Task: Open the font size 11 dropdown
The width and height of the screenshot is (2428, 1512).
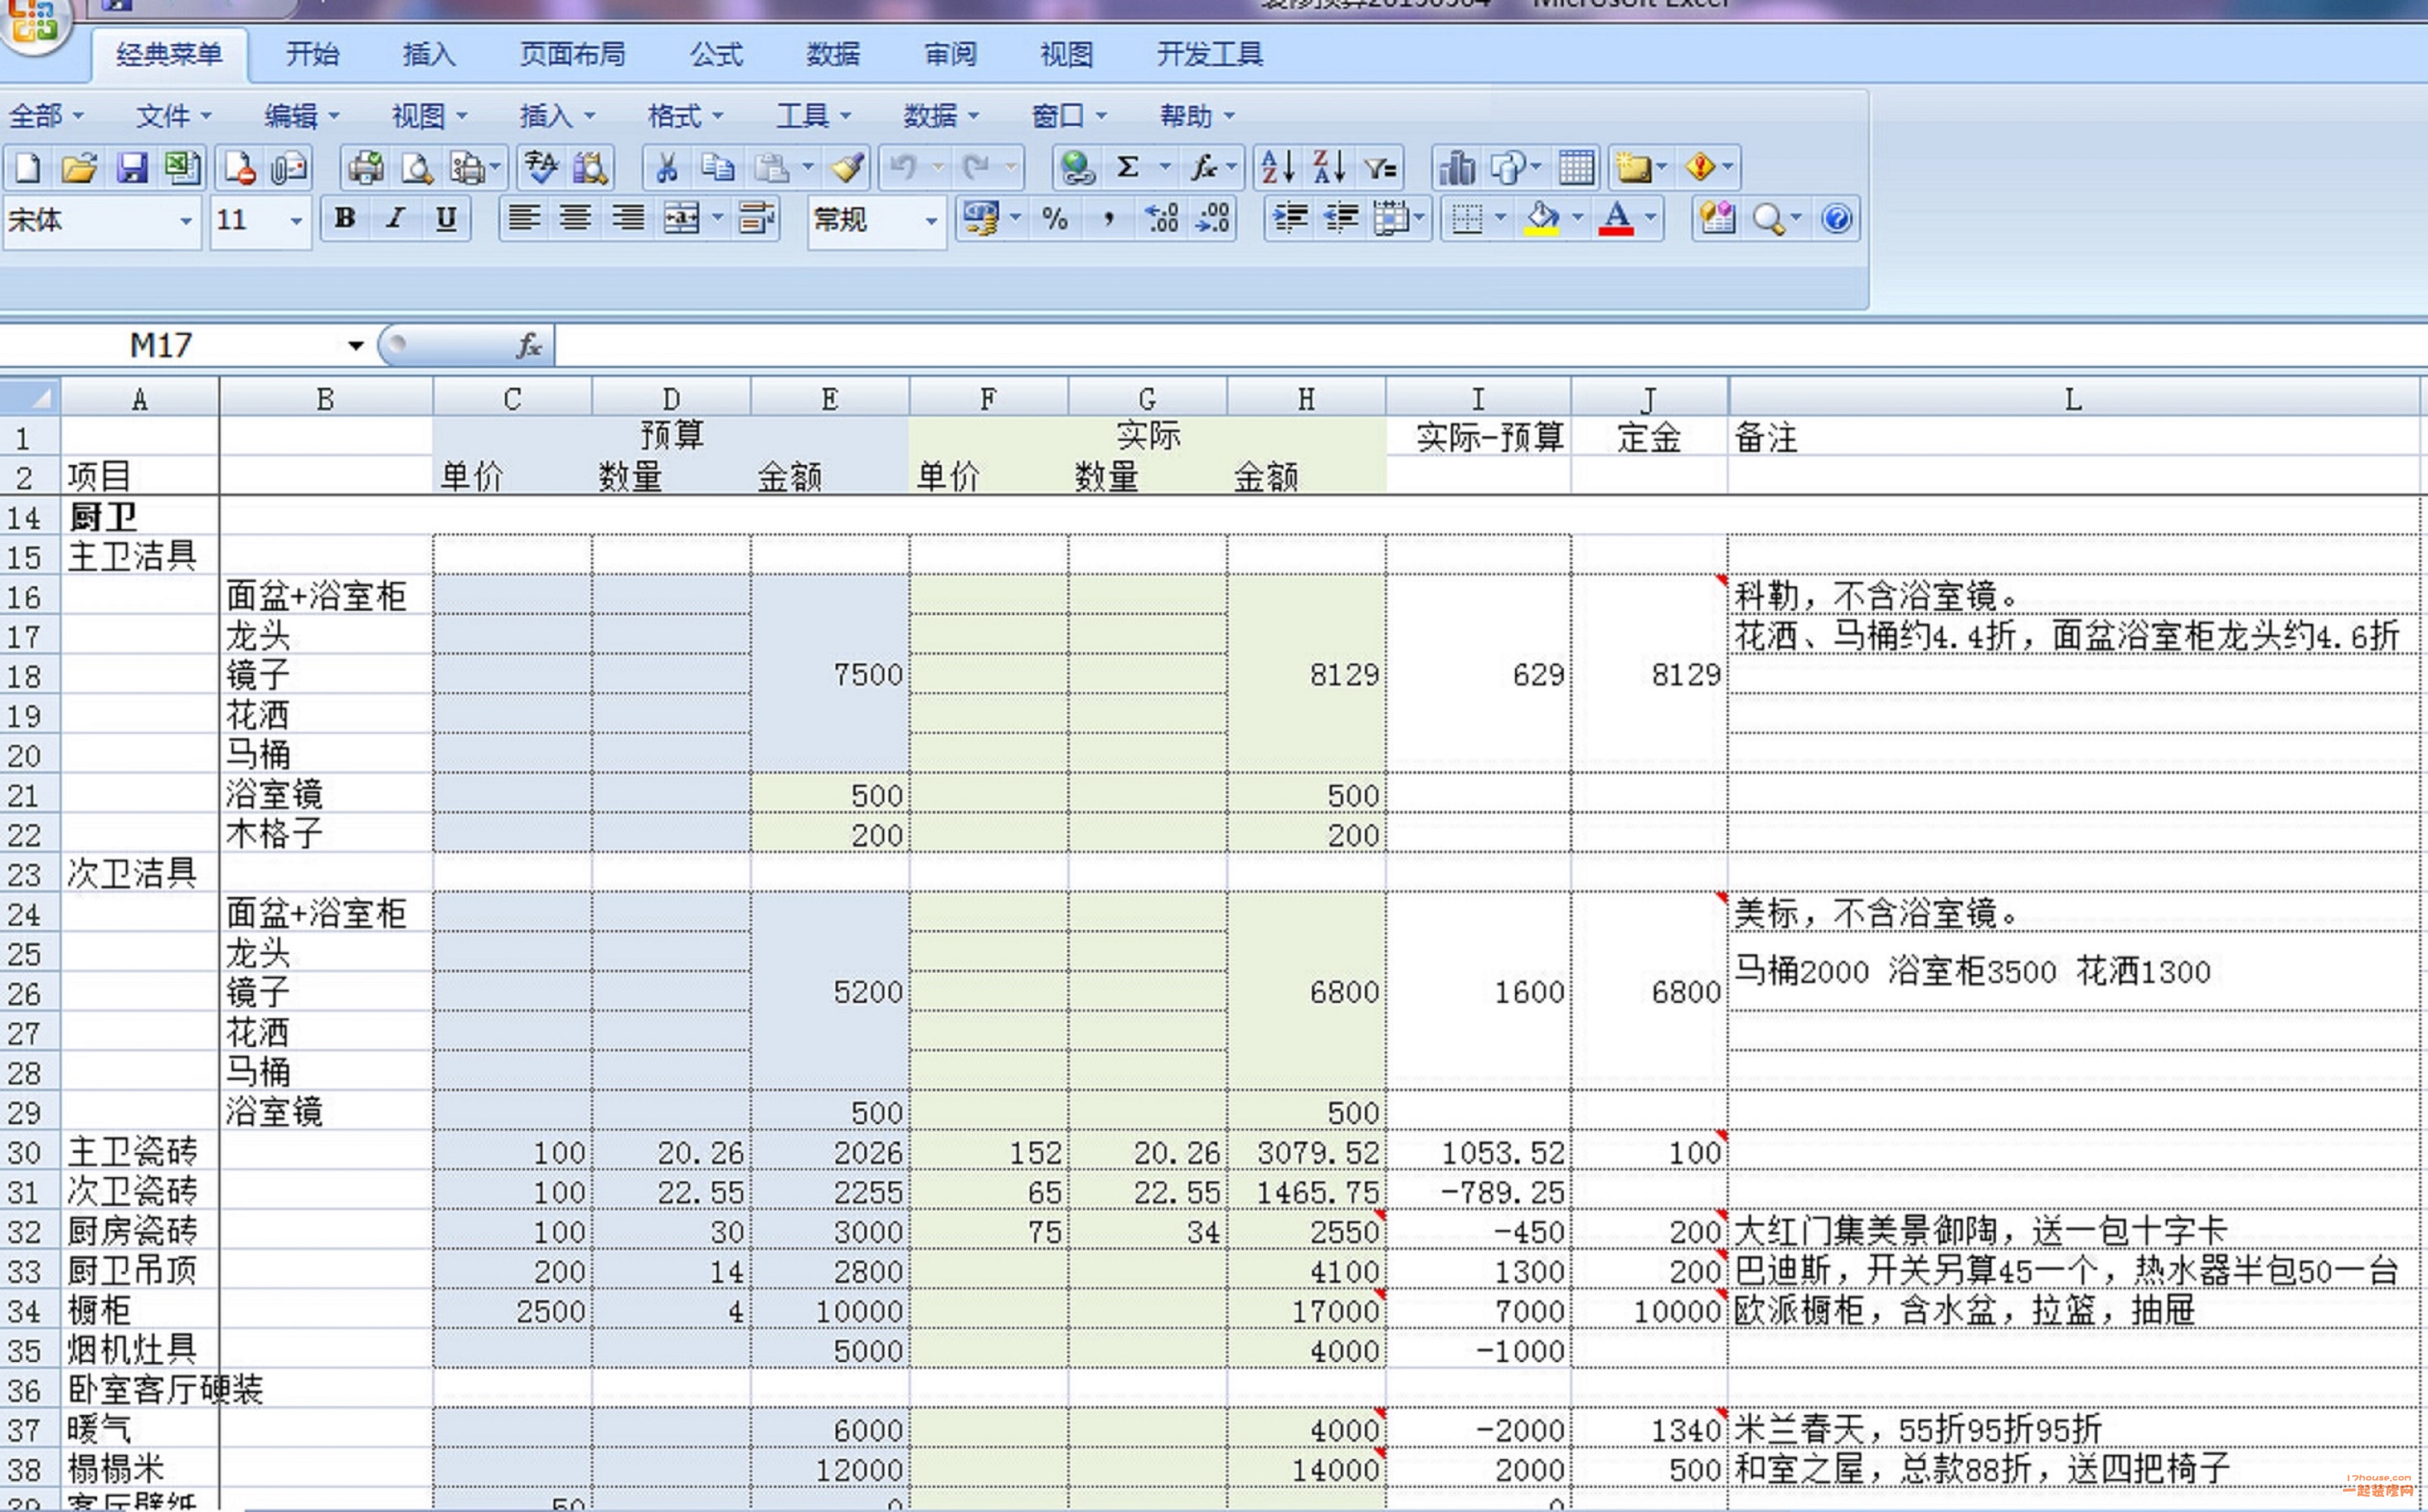Action: (296, 221)
